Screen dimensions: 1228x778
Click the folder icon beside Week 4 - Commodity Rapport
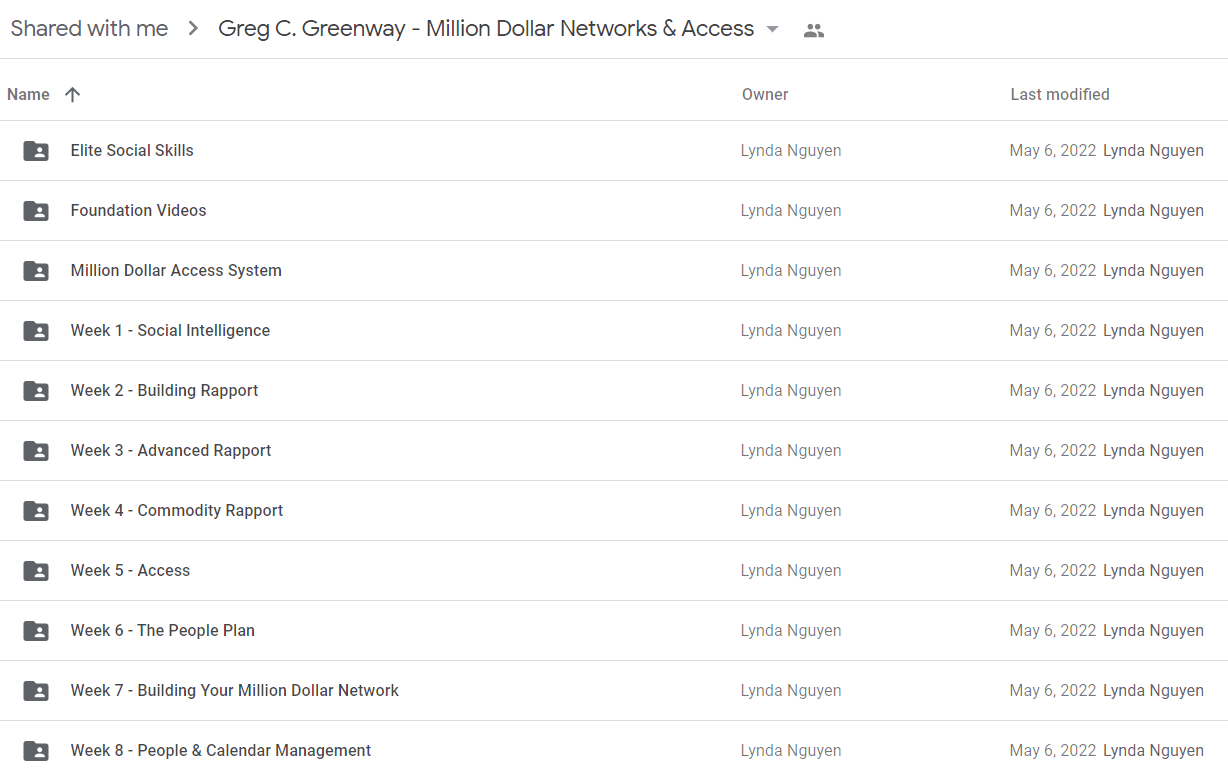point(36,511)
